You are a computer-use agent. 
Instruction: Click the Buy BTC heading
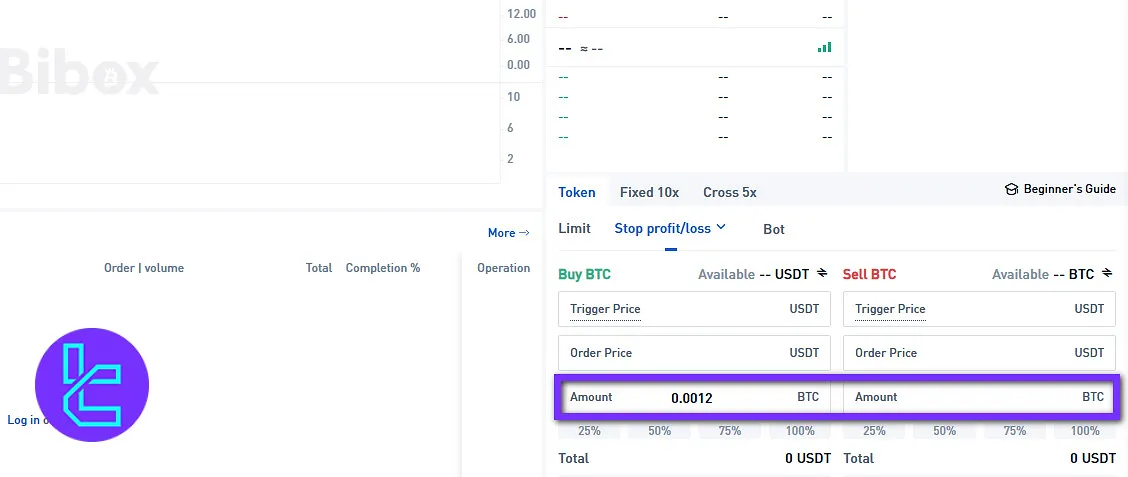(x=584, y=274)
